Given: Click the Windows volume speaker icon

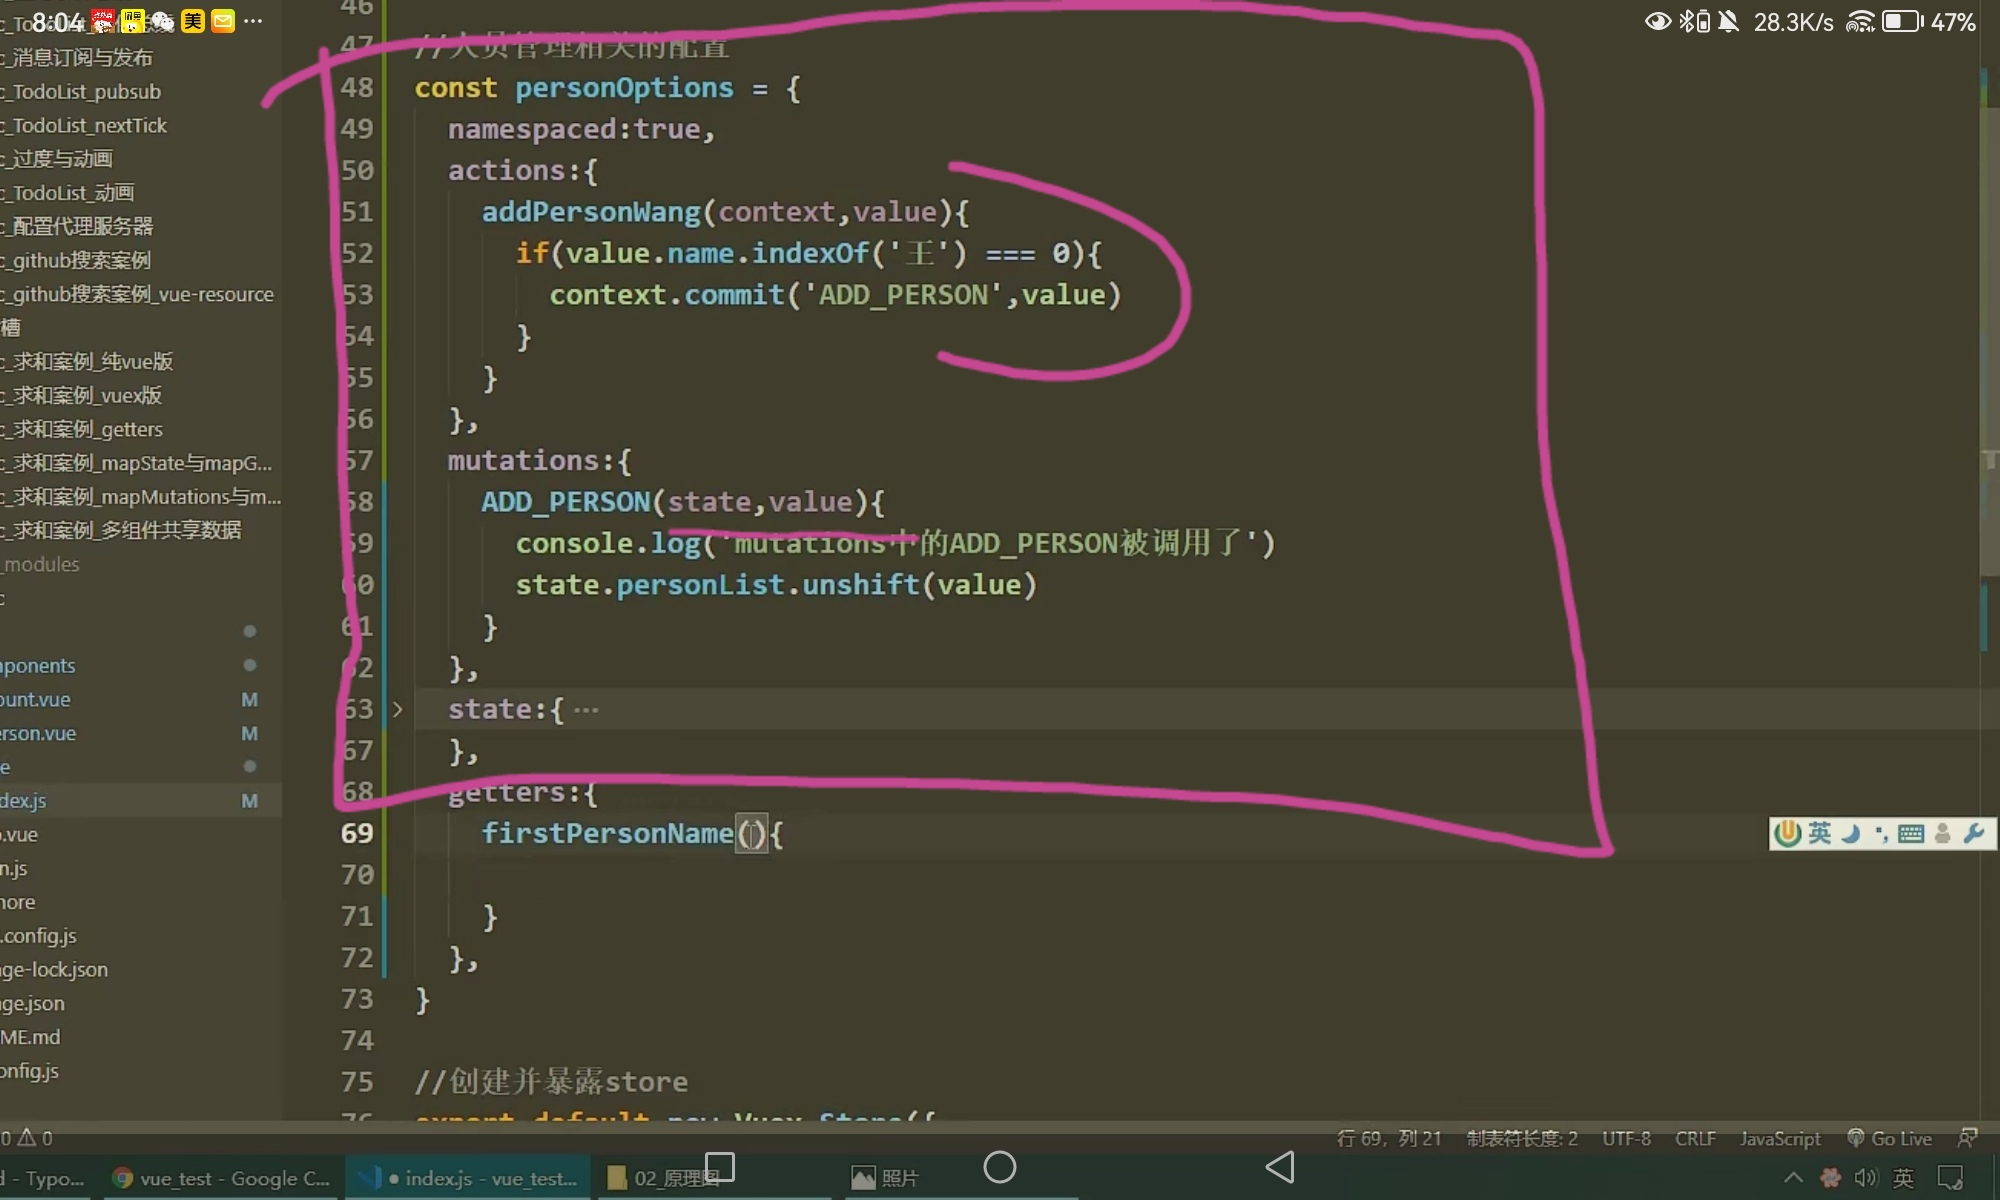Looking at the screenshot, I should (1866, 1178).
